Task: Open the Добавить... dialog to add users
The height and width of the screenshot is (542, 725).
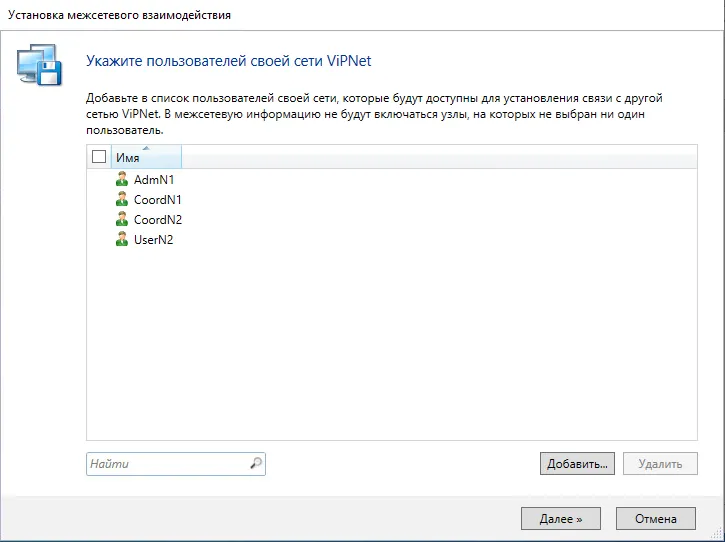Action: pyautogui.click(x=577, y=464)
